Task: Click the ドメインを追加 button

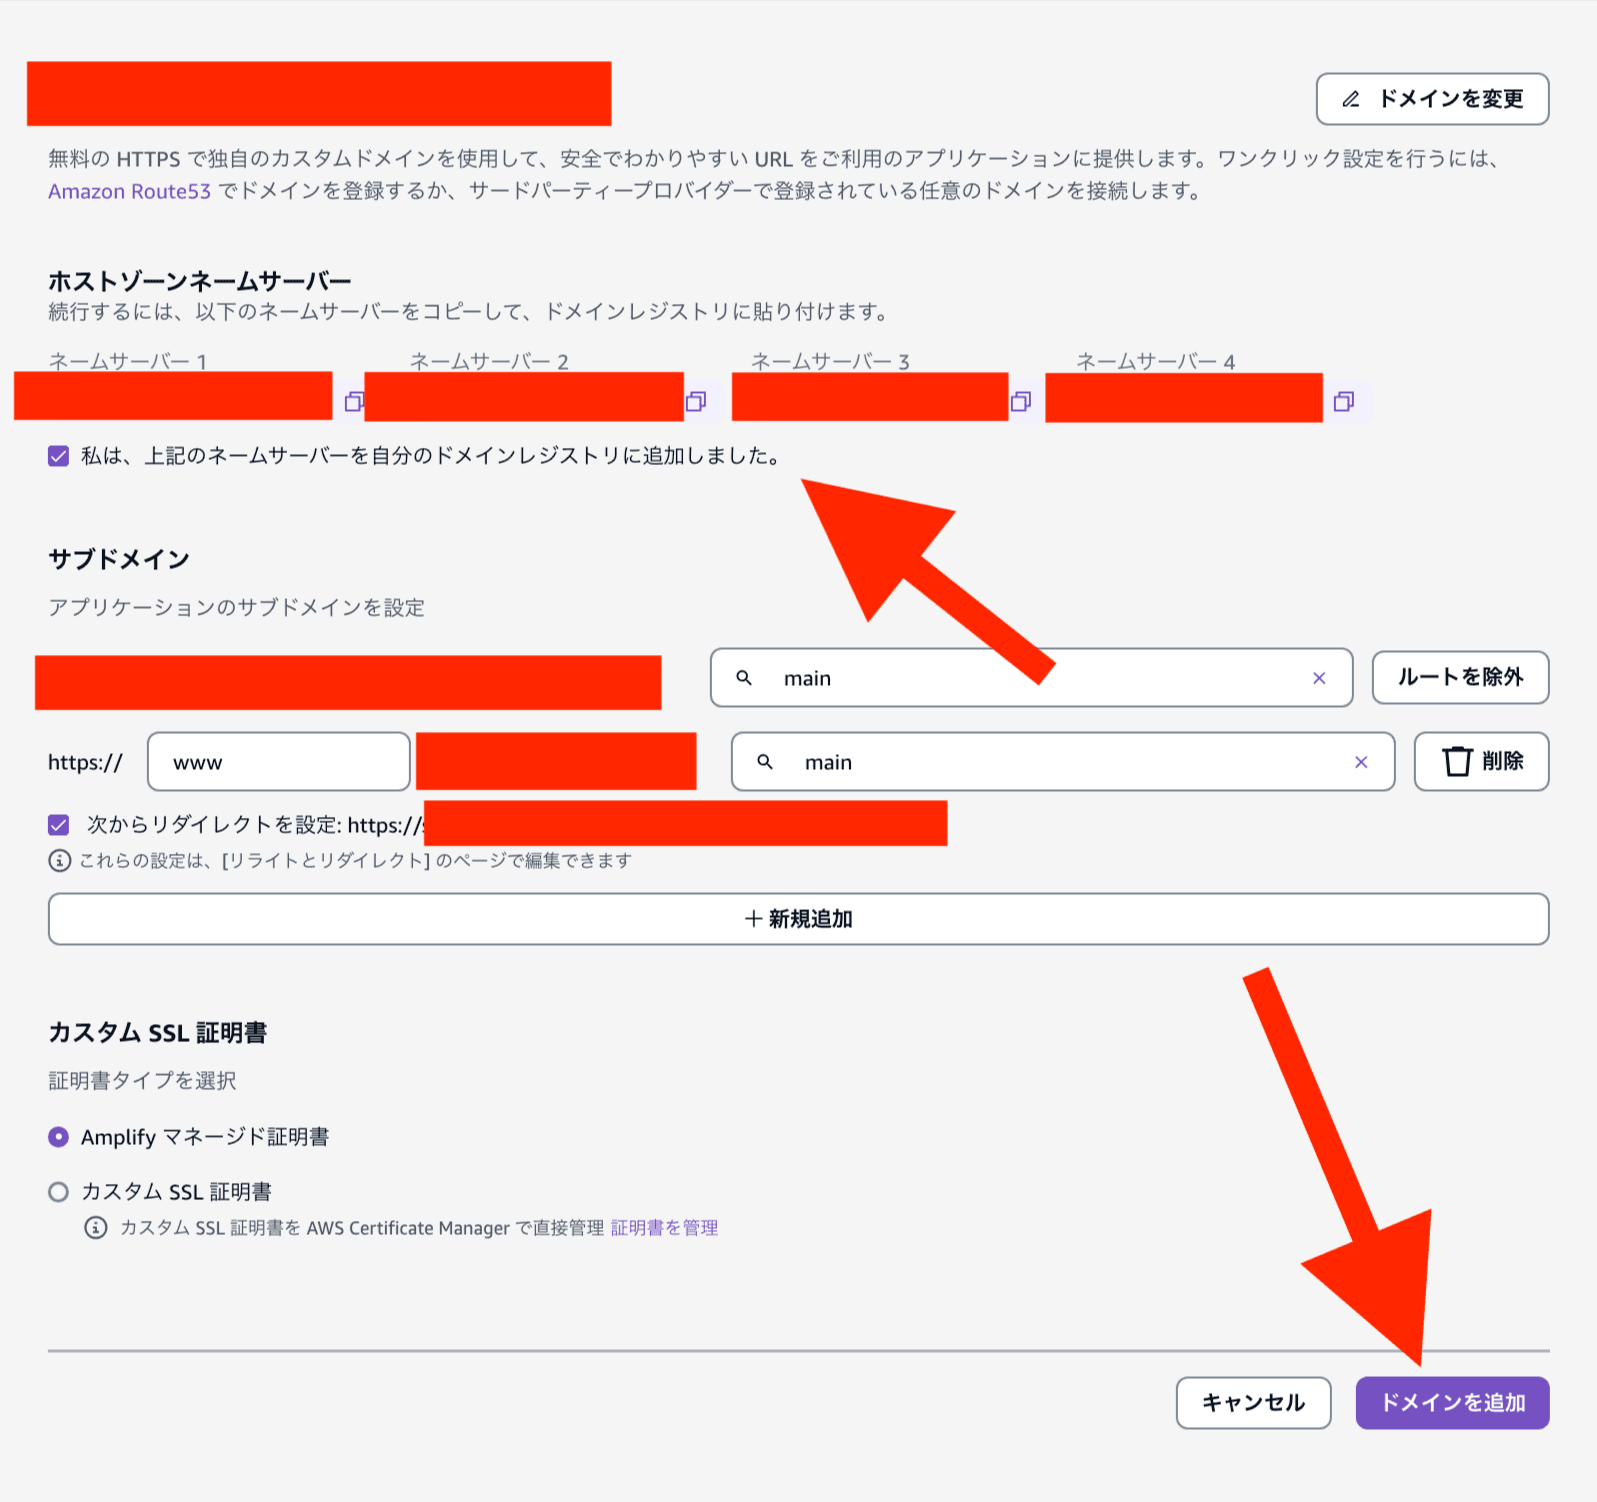Action: (x=1452, y=1403)
